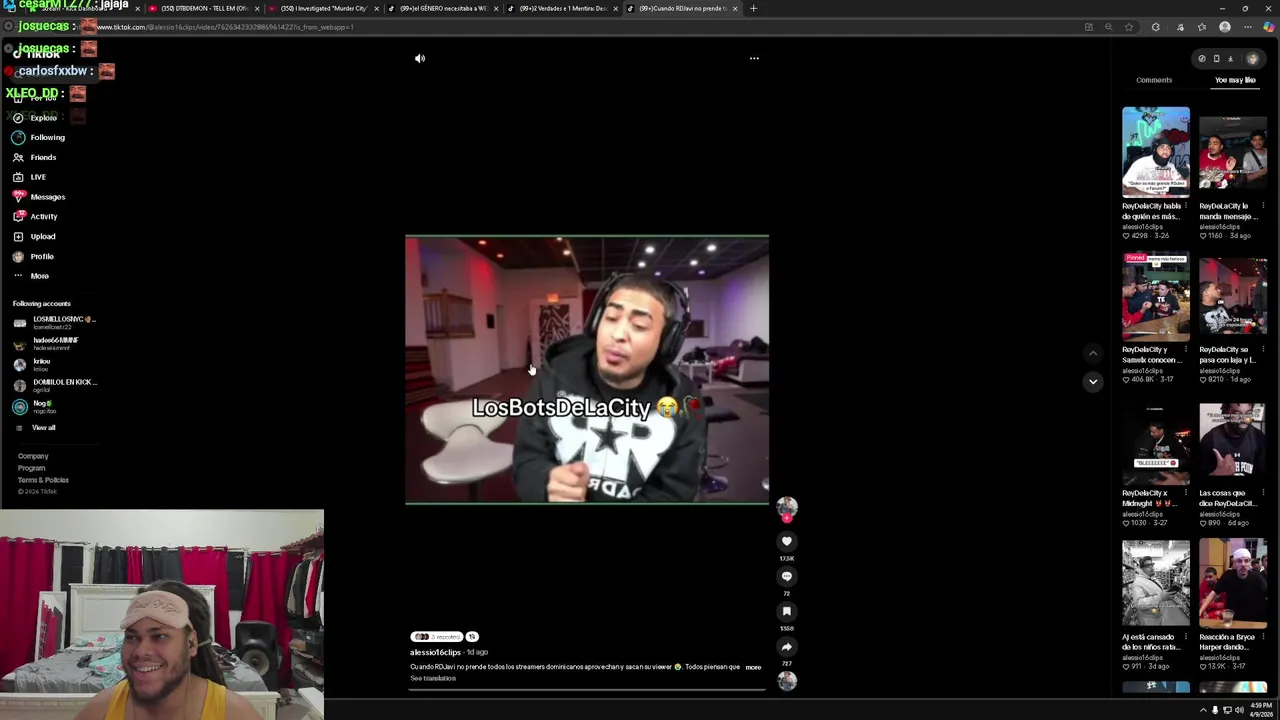
Task: Click the repost icon next to reposted badge
Action: (472, 637)
